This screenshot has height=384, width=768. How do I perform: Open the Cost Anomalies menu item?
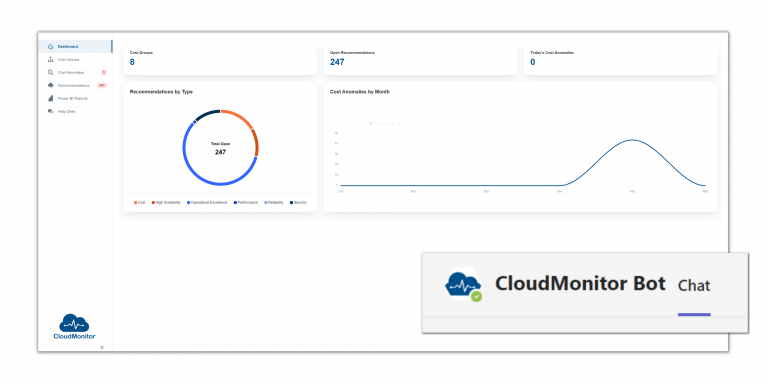pyautogui.click(x=75, y=72)
